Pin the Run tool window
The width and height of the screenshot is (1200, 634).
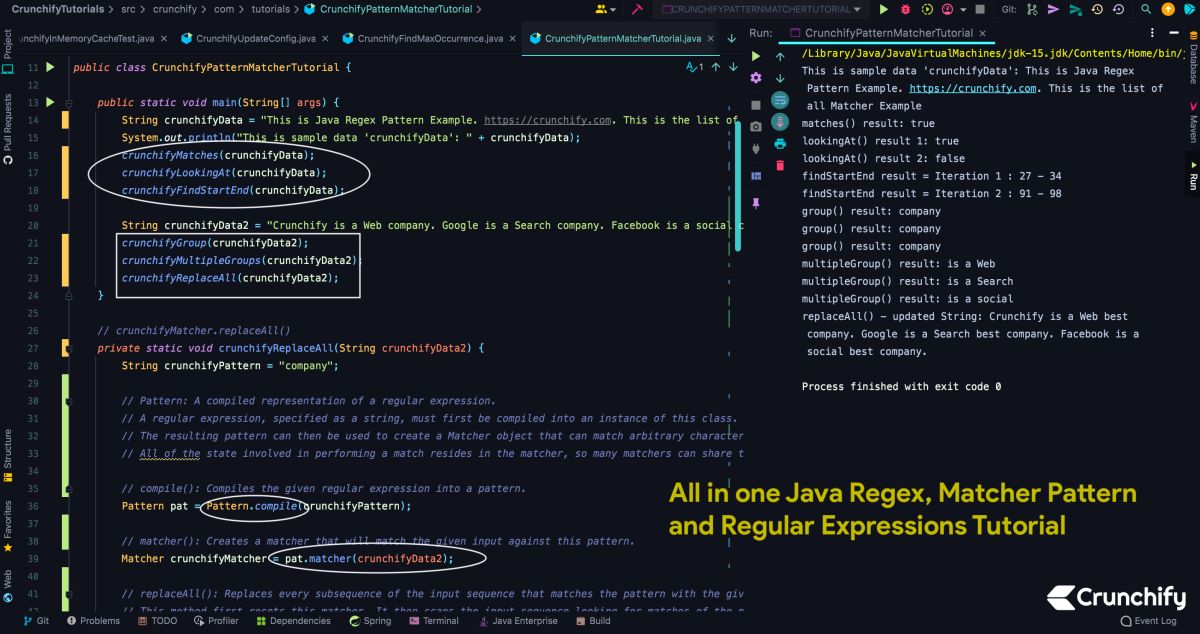tap(756, 202)
